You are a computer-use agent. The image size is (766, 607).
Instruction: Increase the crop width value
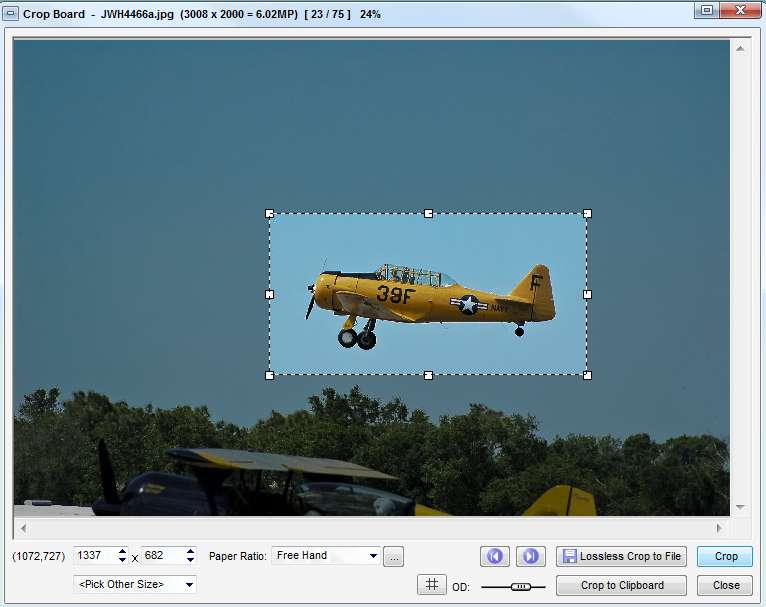pyautogui.click(x=122, y=551)
